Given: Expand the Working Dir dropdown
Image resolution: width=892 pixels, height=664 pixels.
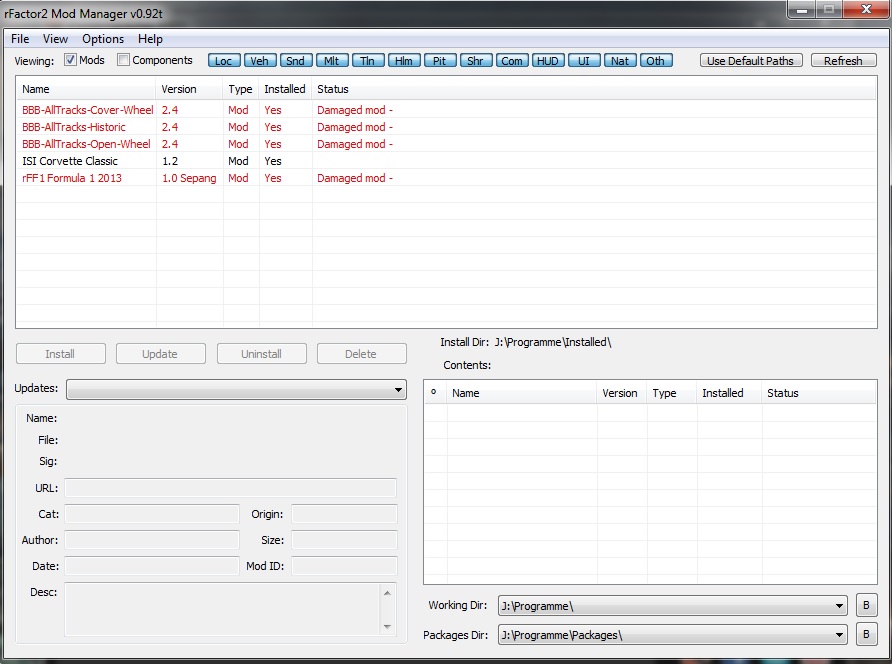Looking at the screenshot, I should pyautogui.click(x=672, y=606).
